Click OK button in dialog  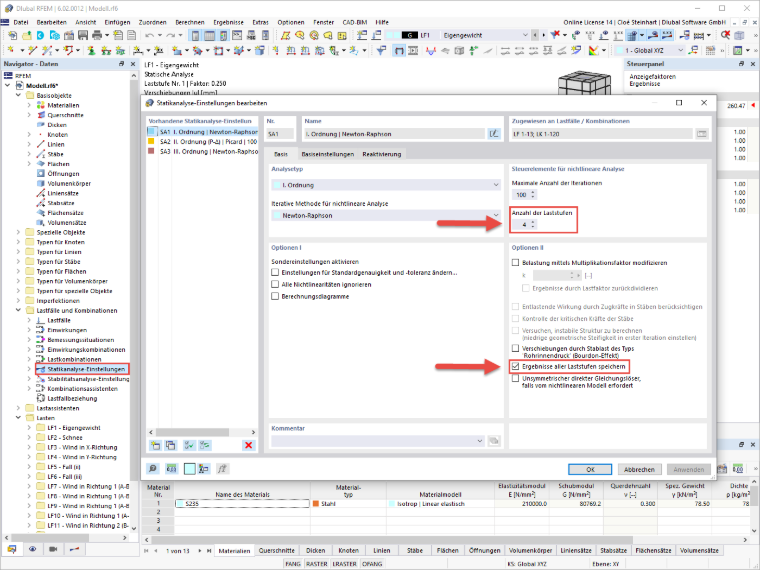click(x=590, y=469)
